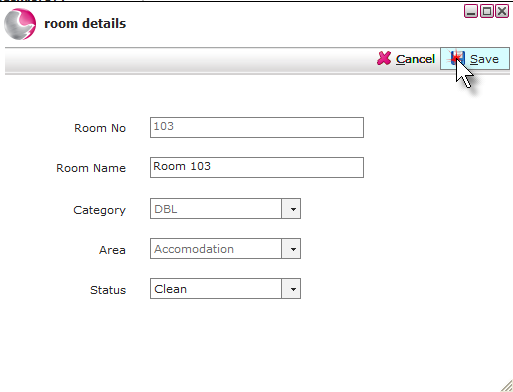The width and height of the screenshot is (513, 392).
Task: Click the resize grip in corner
Action: tap(507, 386)
